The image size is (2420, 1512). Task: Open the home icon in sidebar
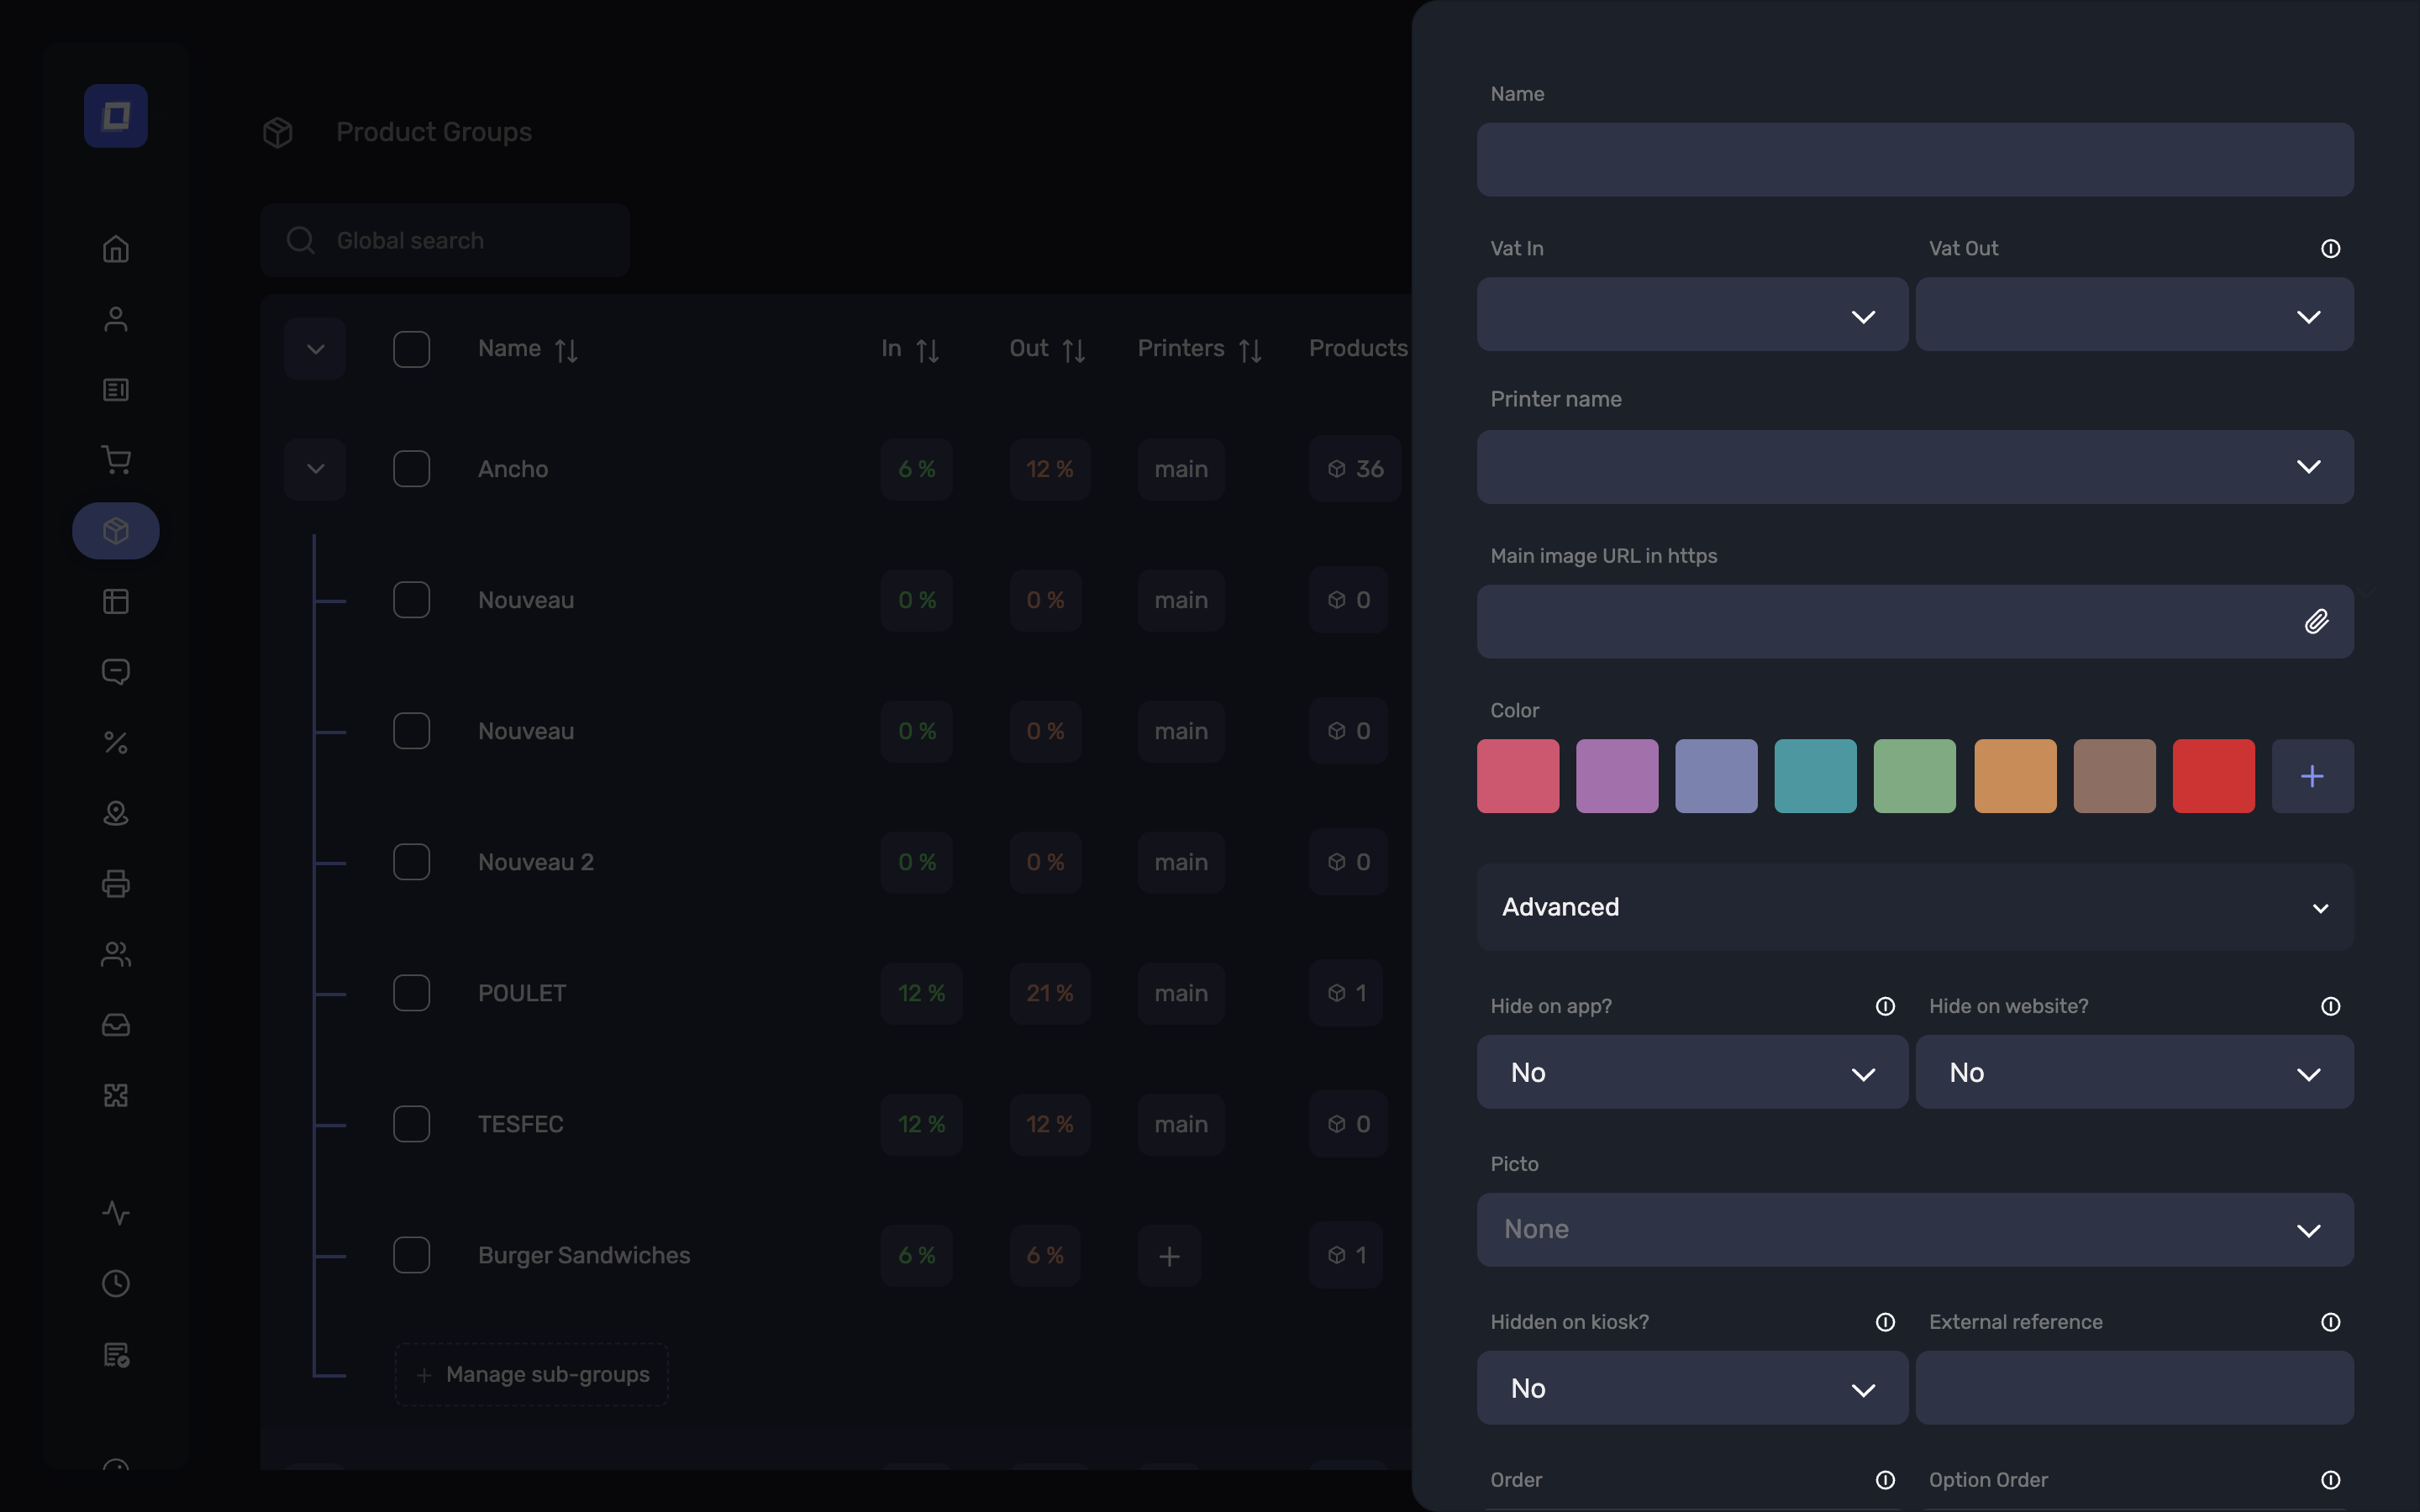click(x=116, y=248)
